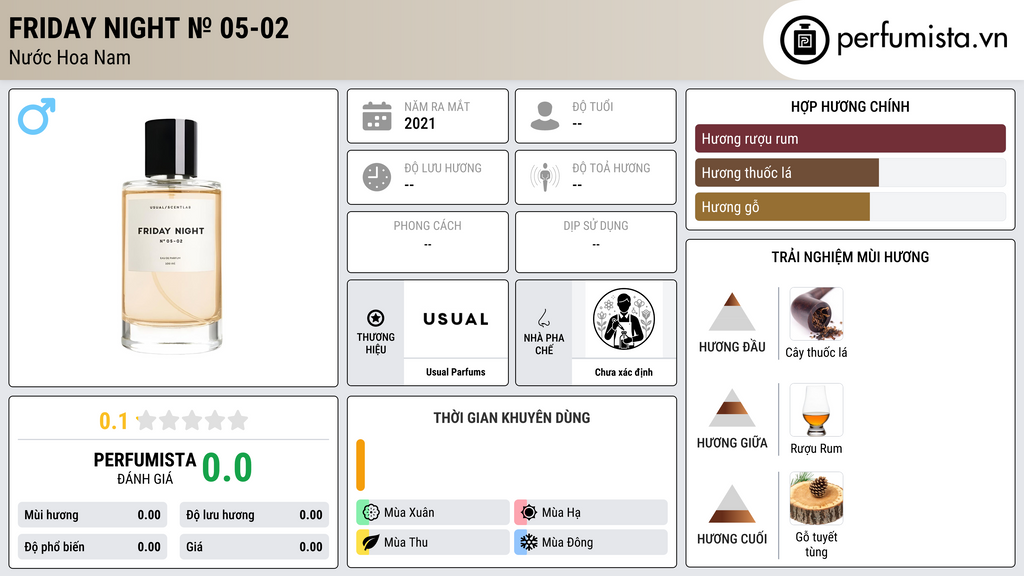Click the Mùa Thu leaf icon
1024x576 pixels.
tap(371, 542)
